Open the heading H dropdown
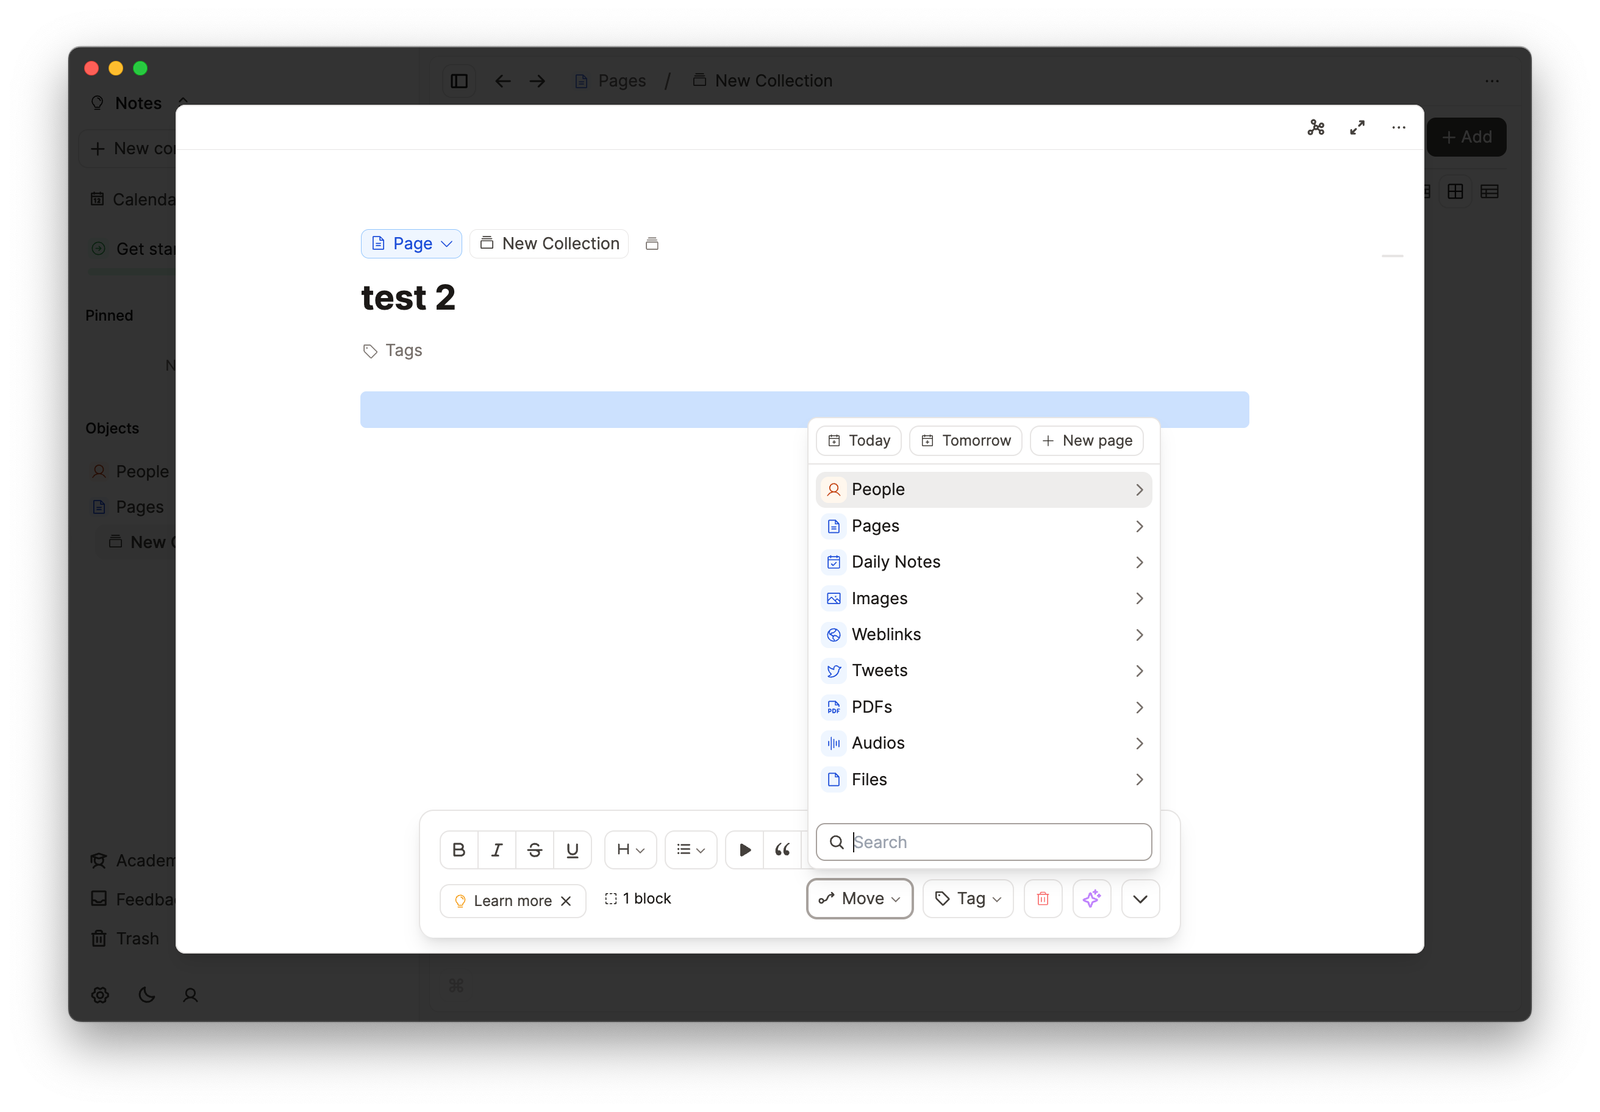The height and width of the screenshot is (1112, 1600). 631,850
